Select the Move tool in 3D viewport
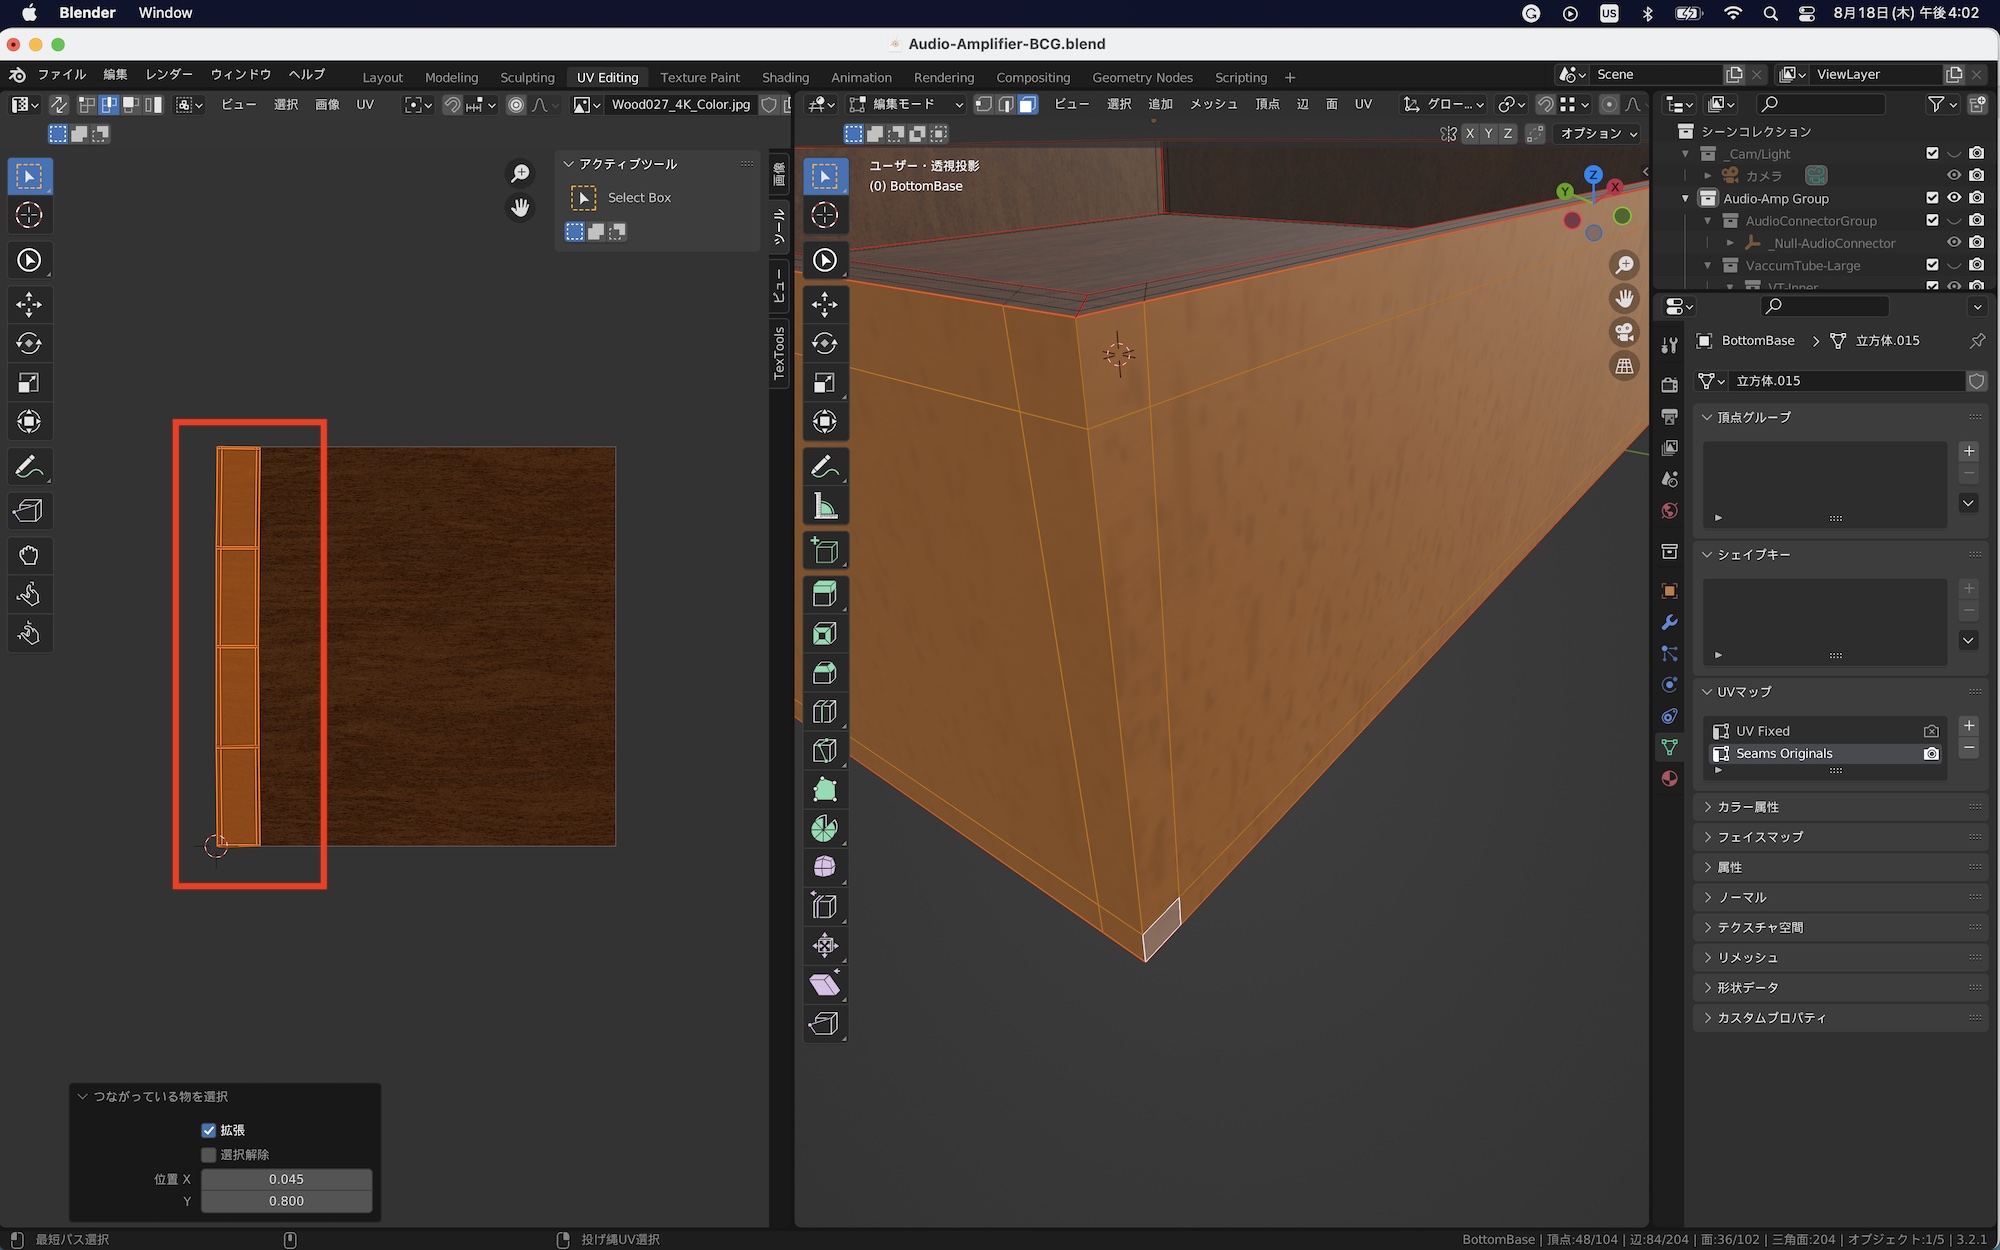 tap(825, 304)
